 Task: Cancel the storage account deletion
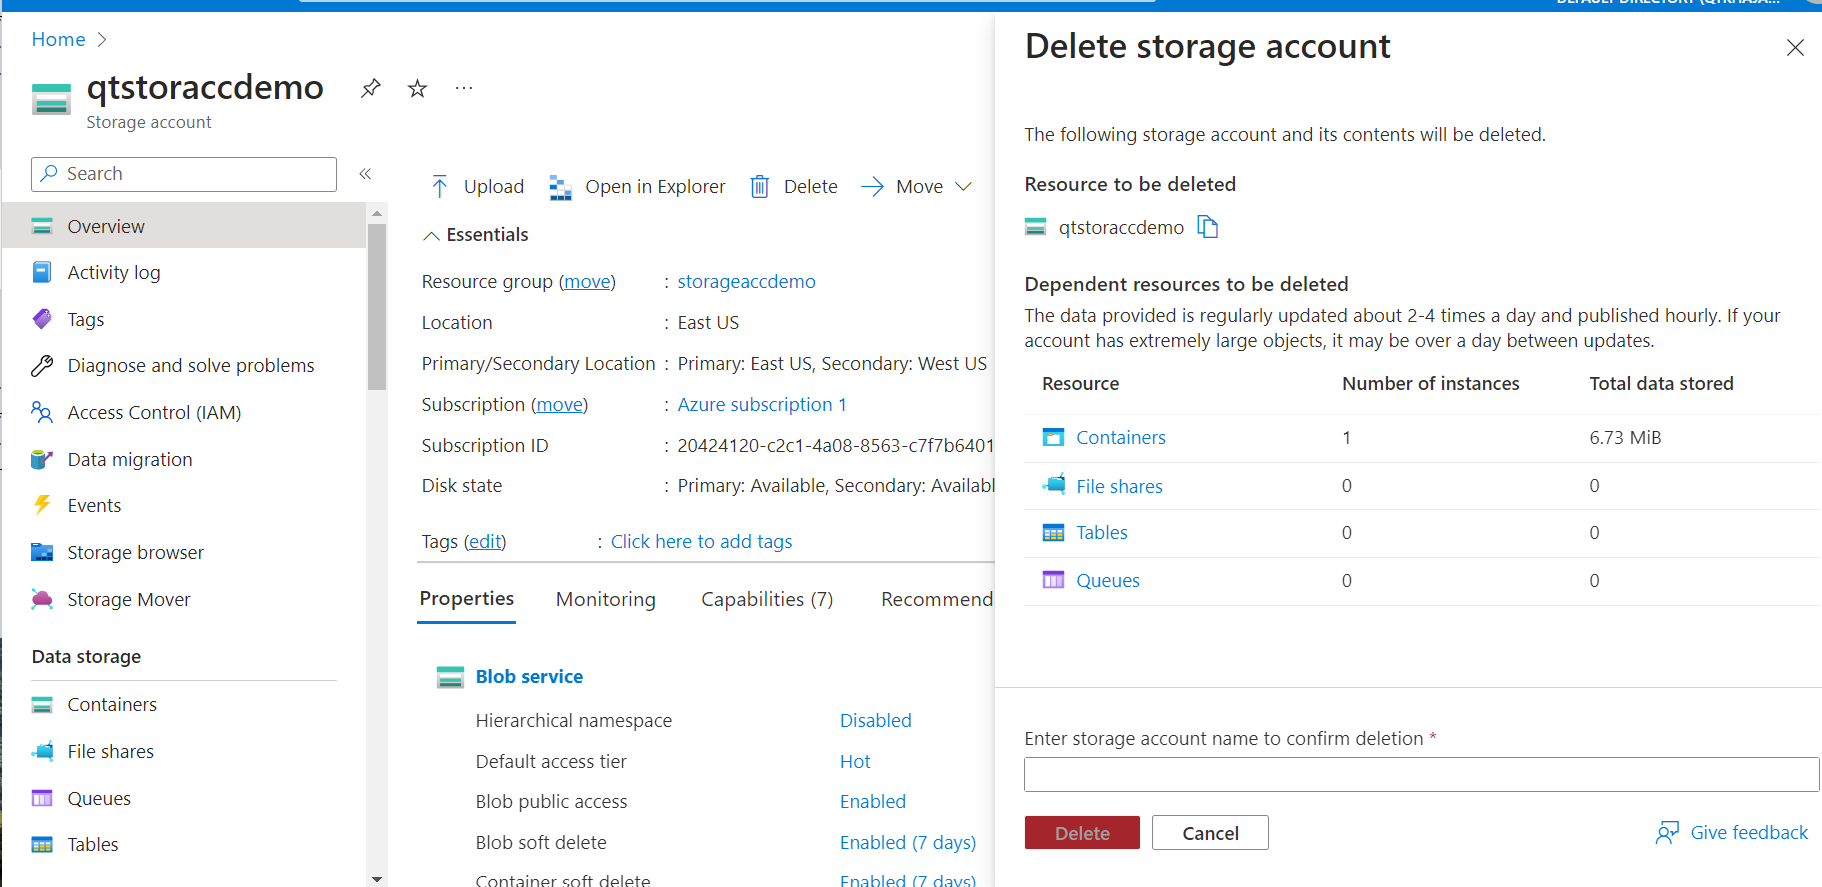(1210, 833)
